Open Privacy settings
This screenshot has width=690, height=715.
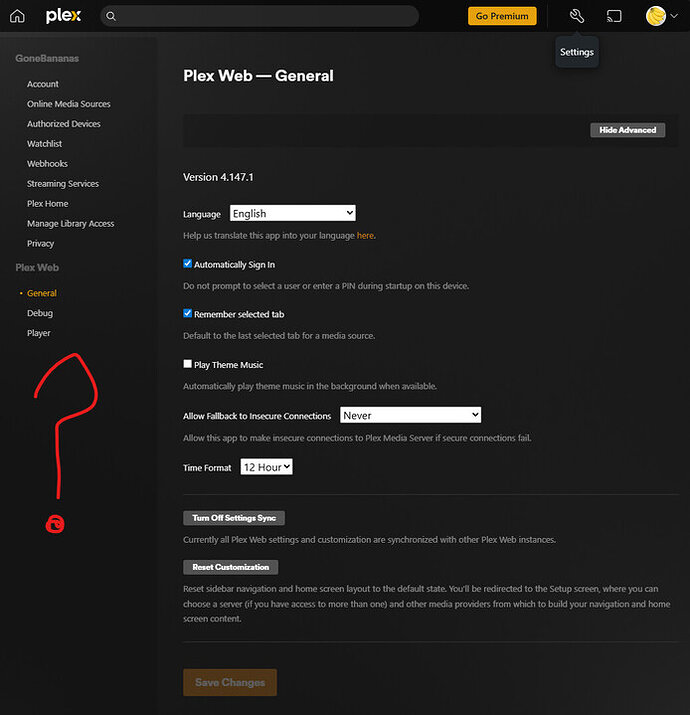pyautogui.click(x=40, y=244)
